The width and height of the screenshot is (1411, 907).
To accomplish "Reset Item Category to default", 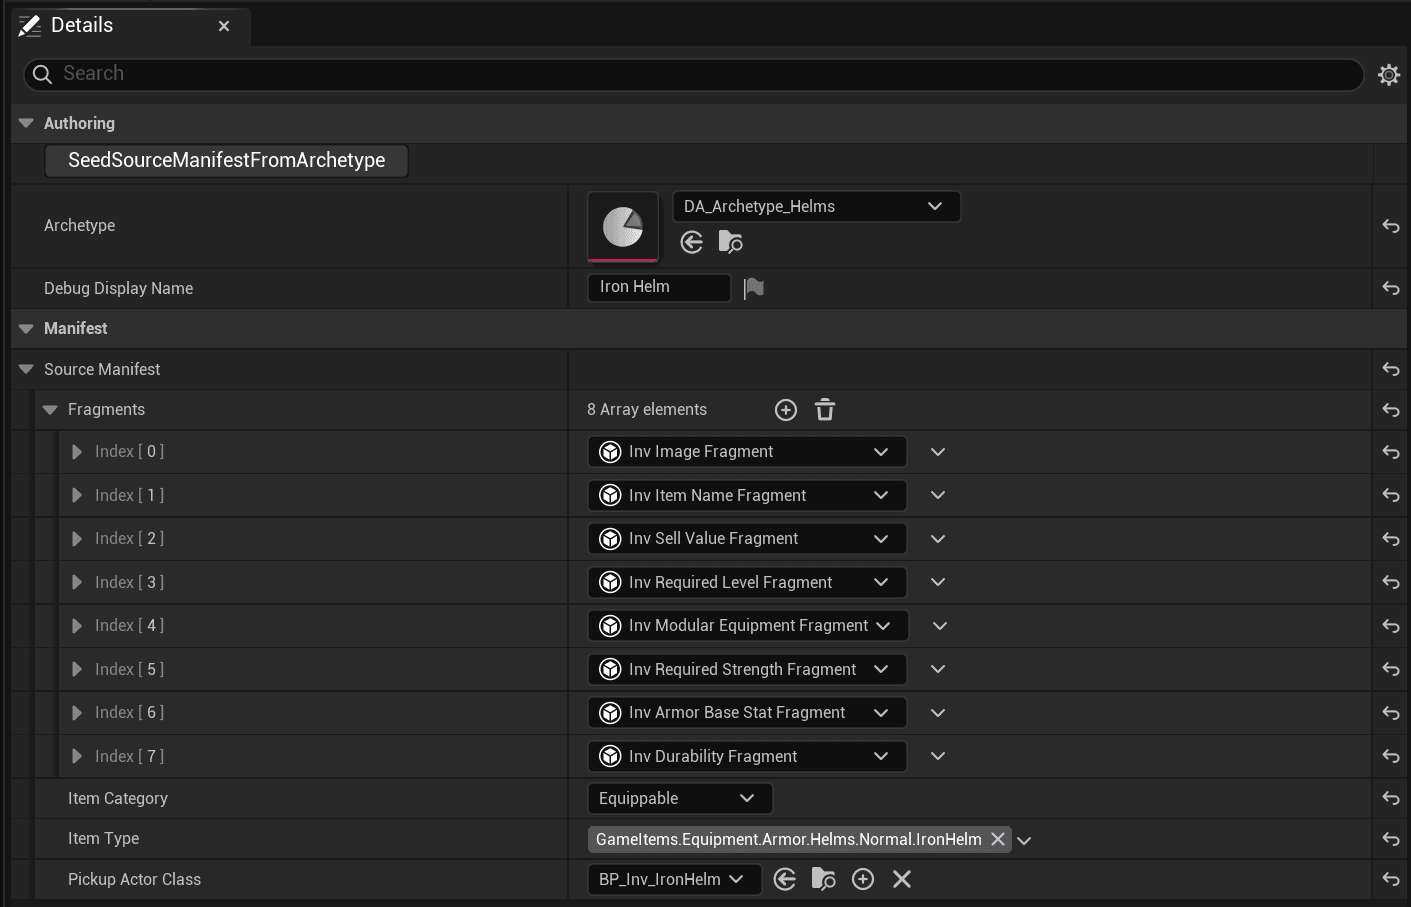I will click(x=1390, y=798).
